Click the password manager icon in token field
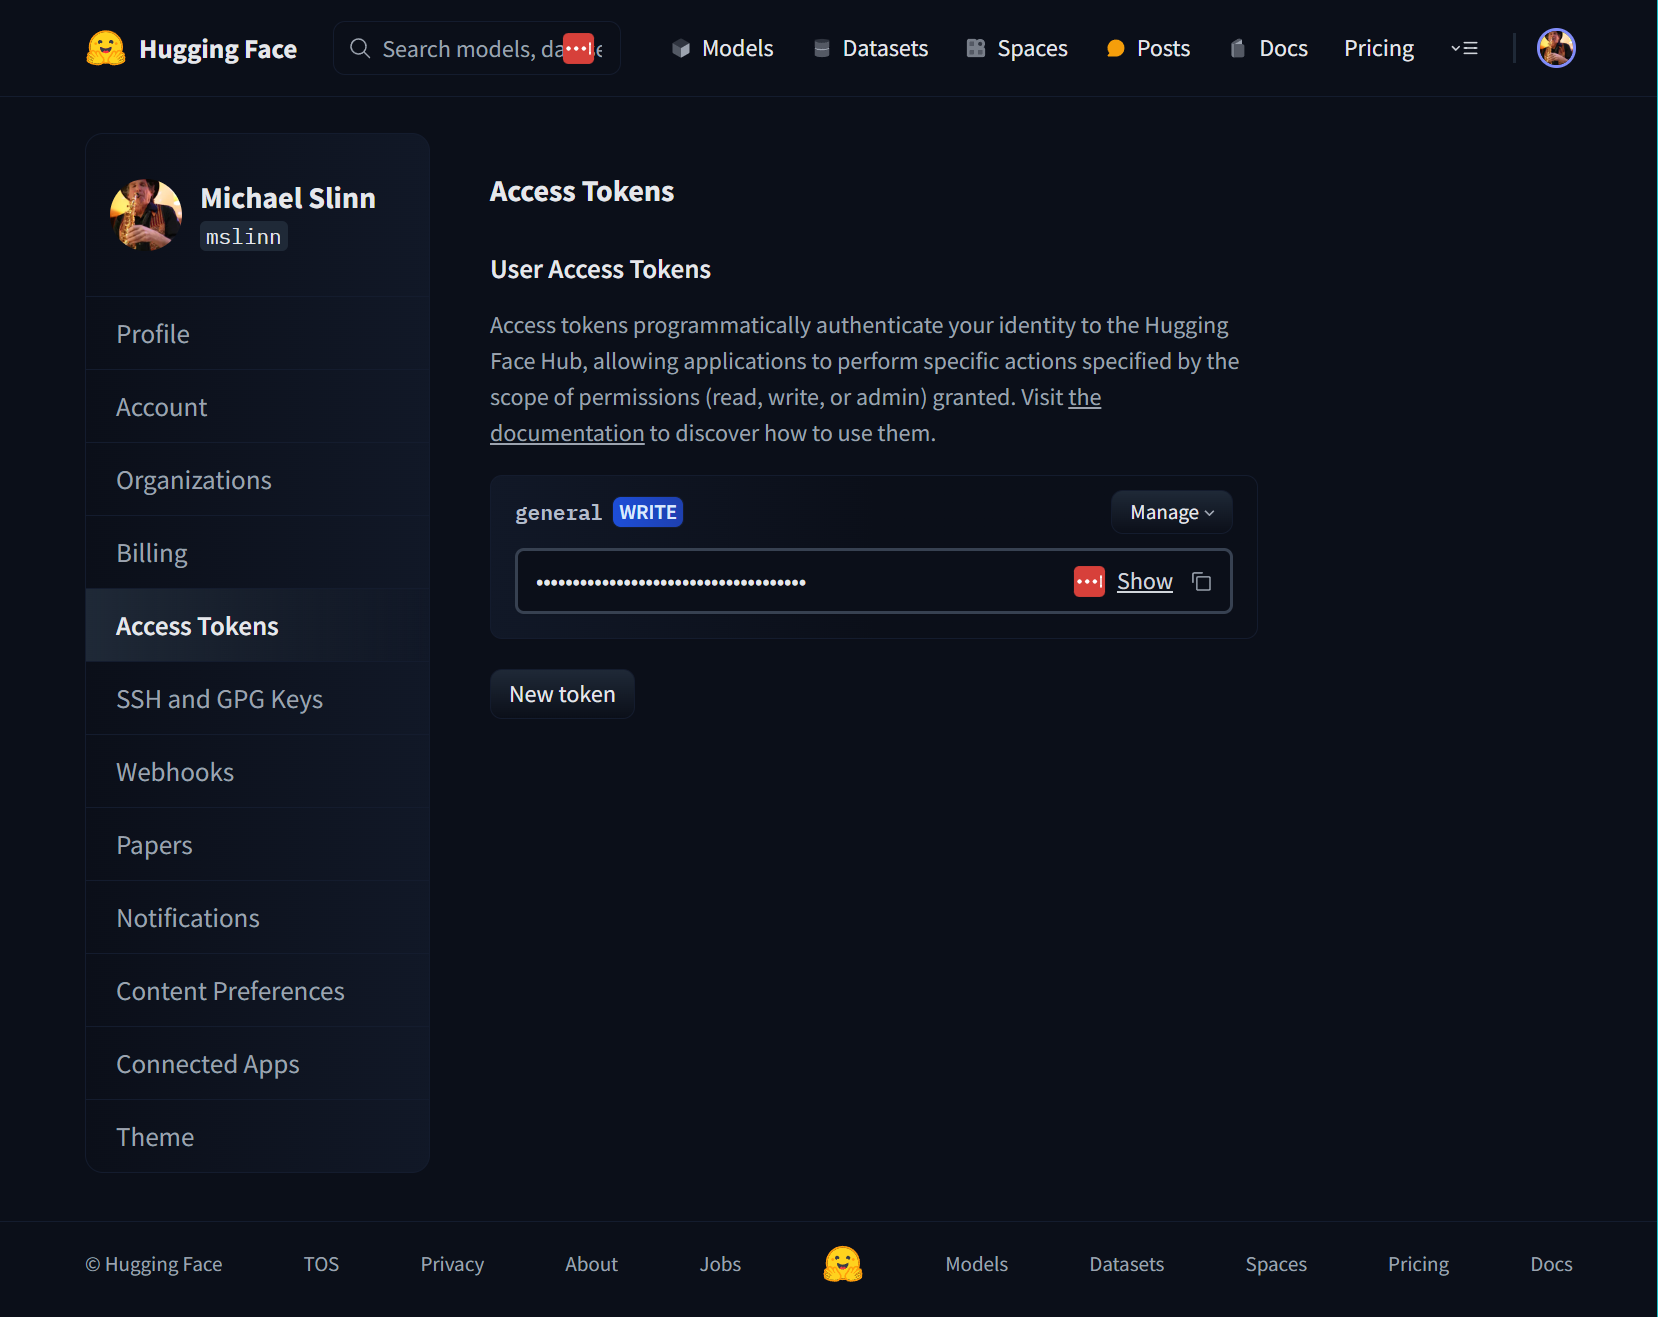The height and width of the screenshot is (1317, 1658). (x=1088, y=582)
